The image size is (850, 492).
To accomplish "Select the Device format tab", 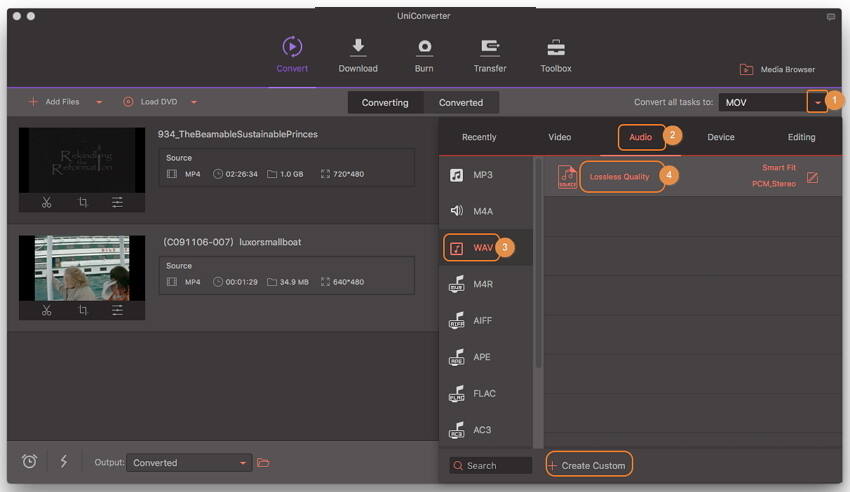I will 720,137.
